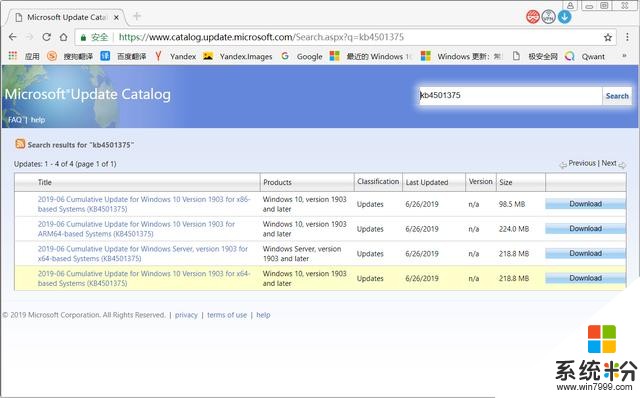Click the Microsoft Update Catalog title
The height and width of the screenshot is (398, 640).
88,94
